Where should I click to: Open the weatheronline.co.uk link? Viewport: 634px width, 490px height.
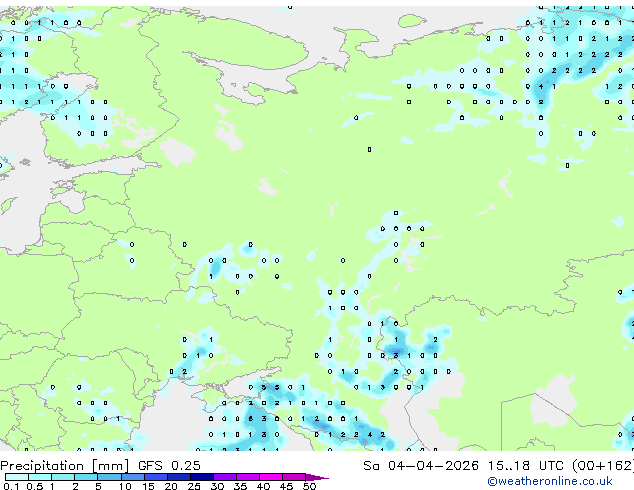tap(549, 481)
